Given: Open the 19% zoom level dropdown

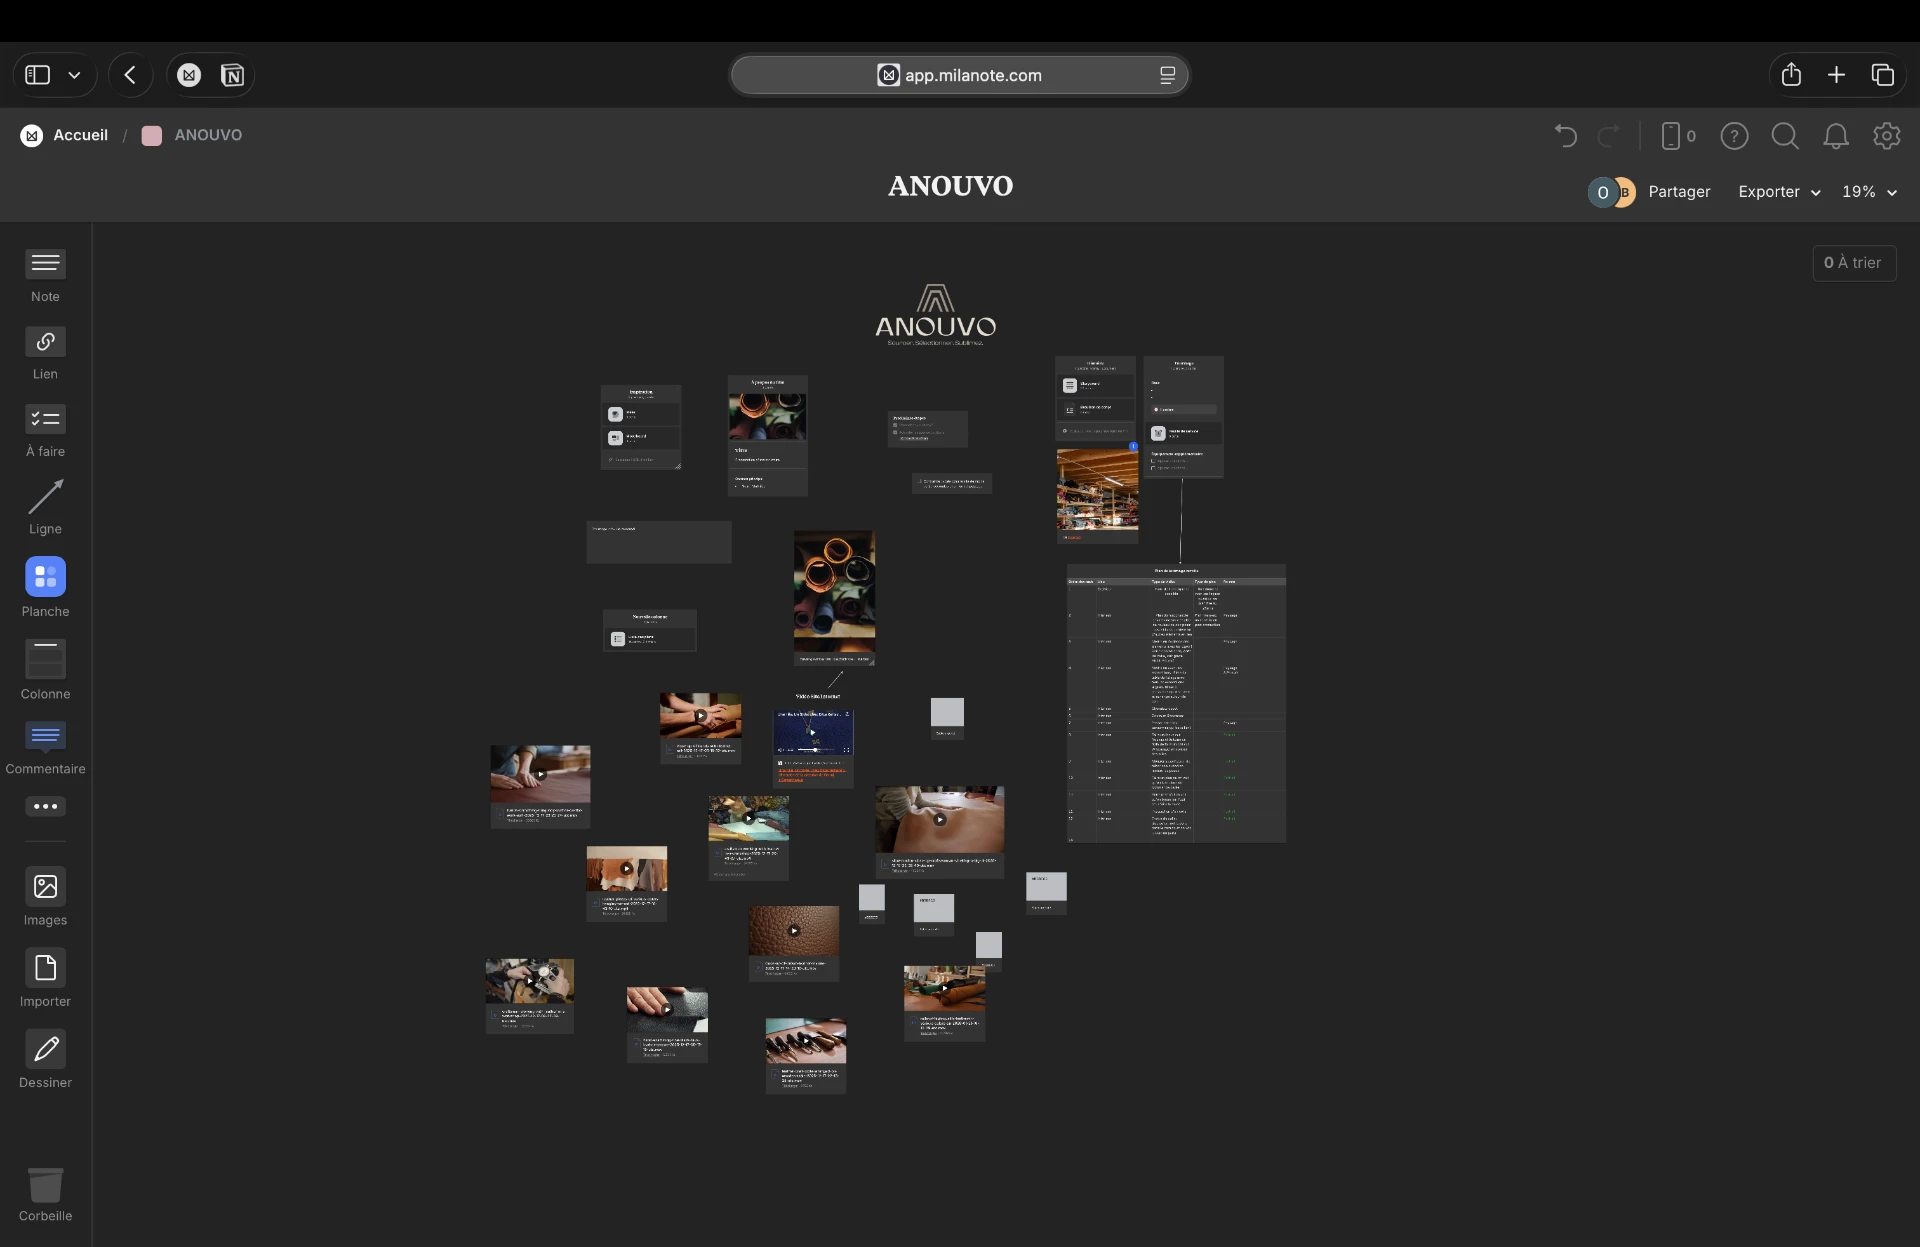Looking at the screenshot, I should (1869, 192).
